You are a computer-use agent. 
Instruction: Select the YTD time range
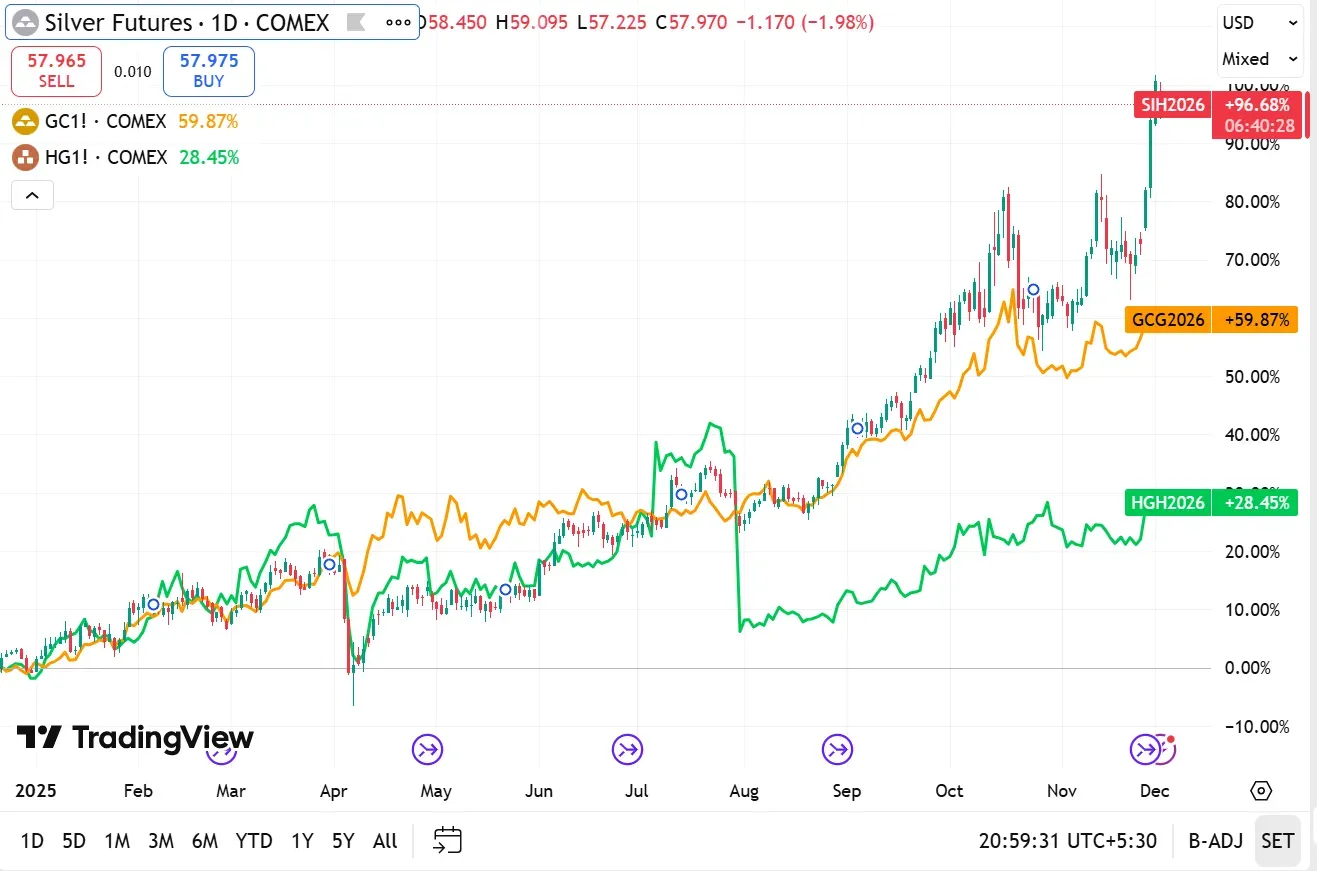pos(254,841)
